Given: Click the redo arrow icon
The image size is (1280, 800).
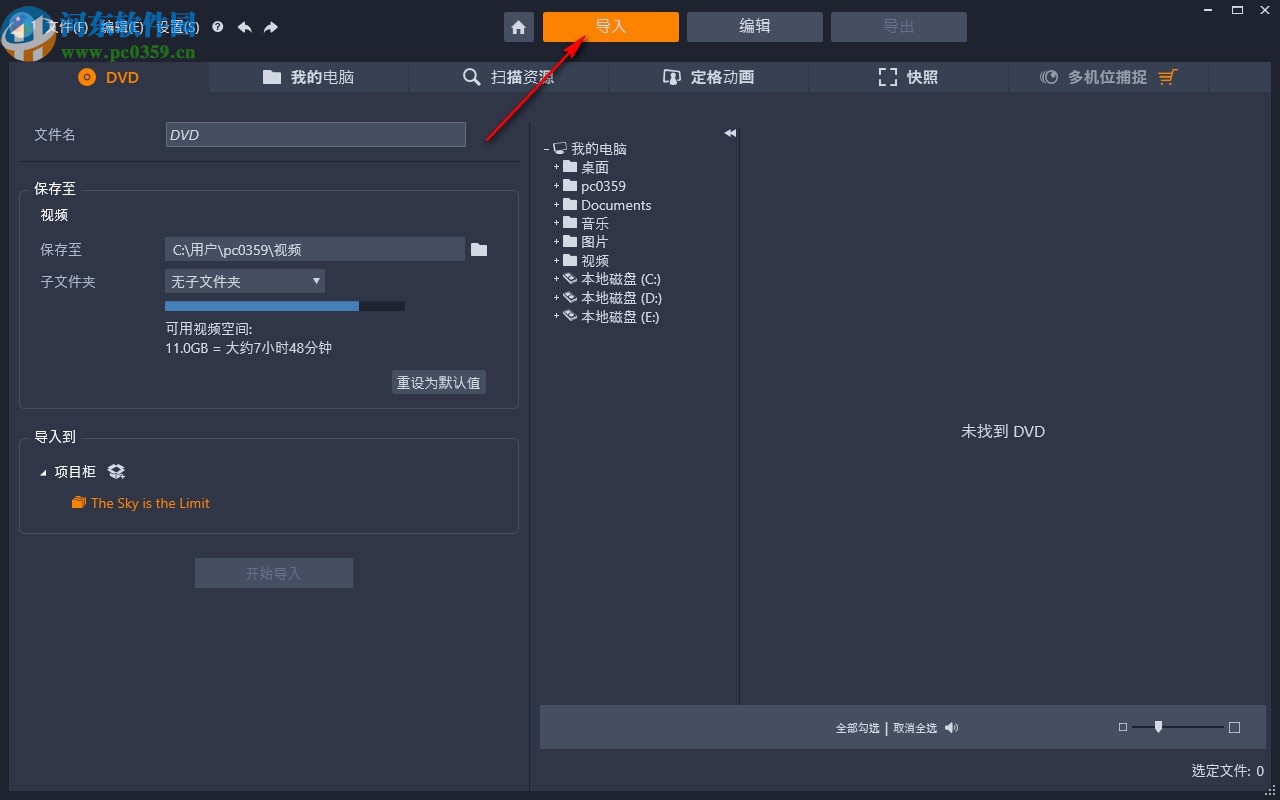Looking at the screenshot, I should (x=270, y=27).
